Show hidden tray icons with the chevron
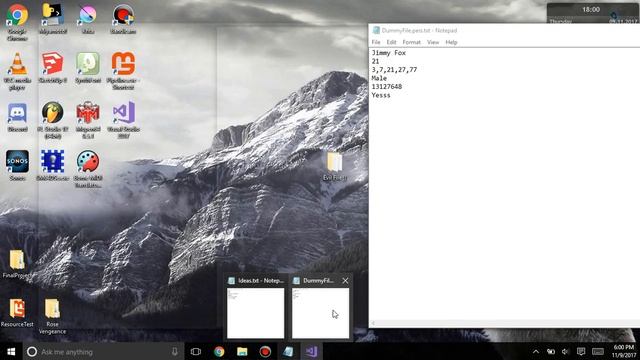This screenshot has width=640, height=360. [x=536, y=351]
